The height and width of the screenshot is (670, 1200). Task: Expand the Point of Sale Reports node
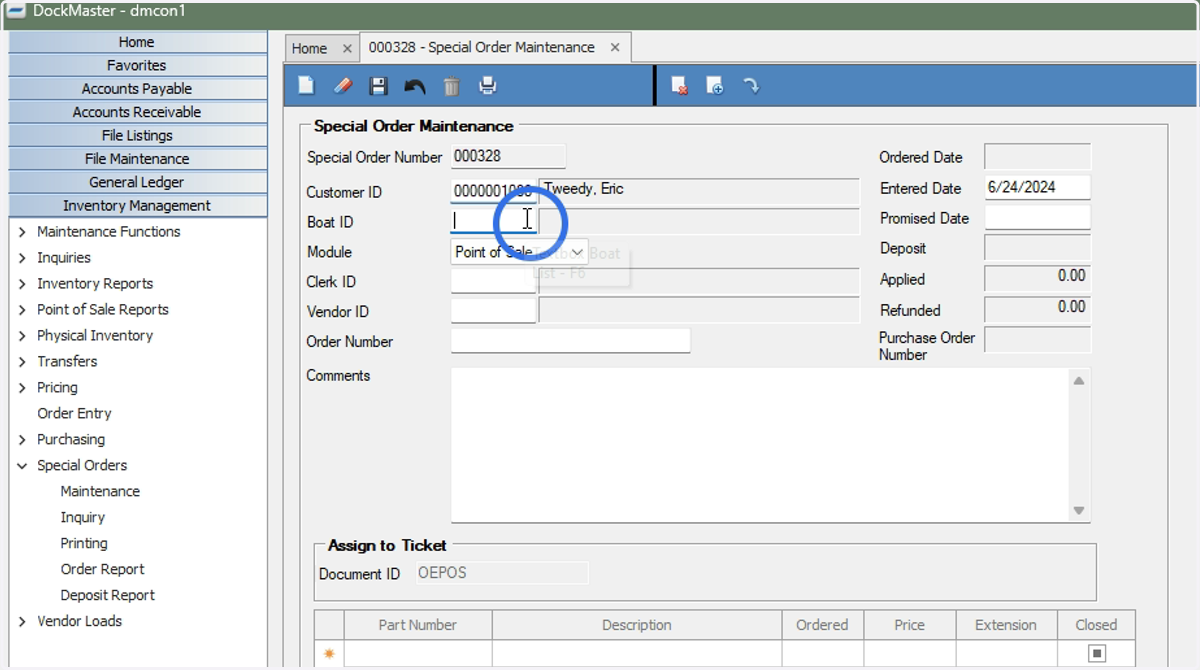[22, 310]
